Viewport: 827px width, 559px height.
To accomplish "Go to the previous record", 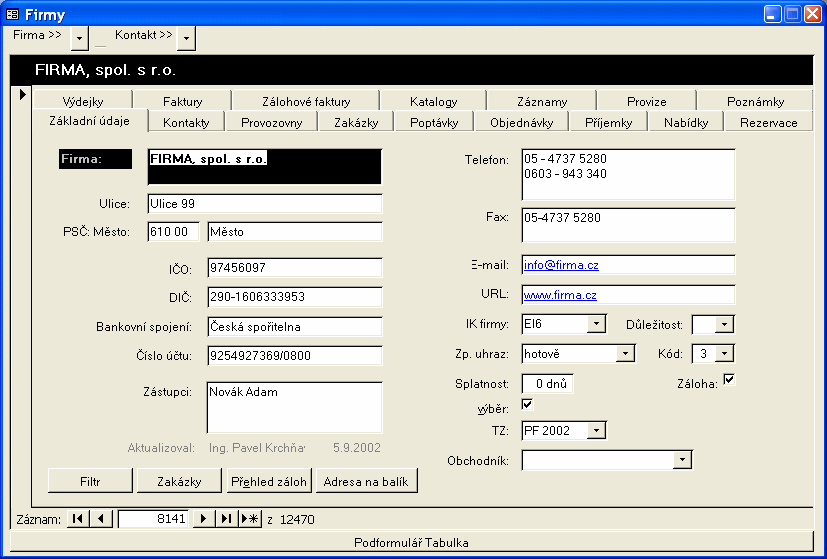I will pyautogui.click(x=101, y=519).
